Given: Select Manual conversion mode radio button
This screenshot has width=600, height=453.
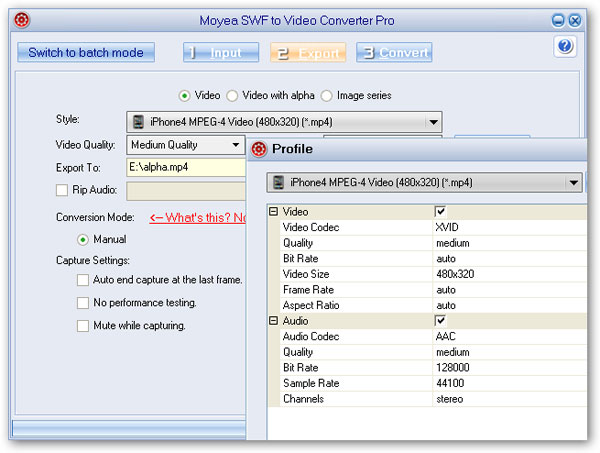Looking at the screenshot, I should click(83, 240).
